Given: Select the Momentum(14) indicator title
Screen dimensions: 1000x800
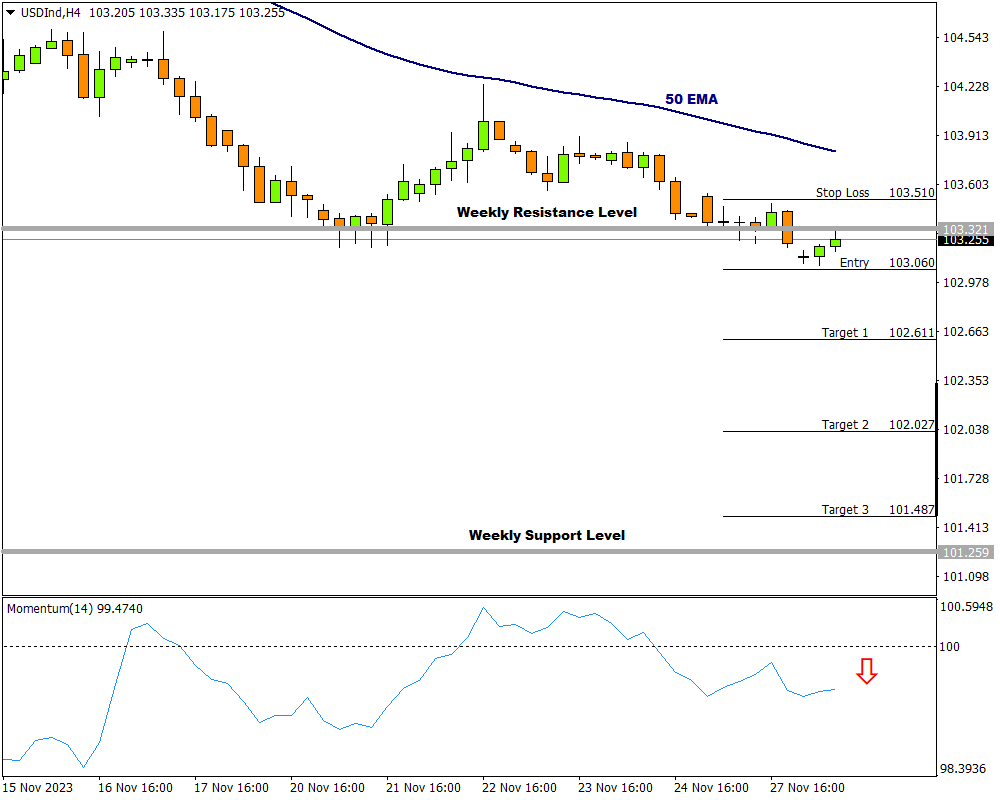Looking at the screenshot, I should click(x=73, y=608).
